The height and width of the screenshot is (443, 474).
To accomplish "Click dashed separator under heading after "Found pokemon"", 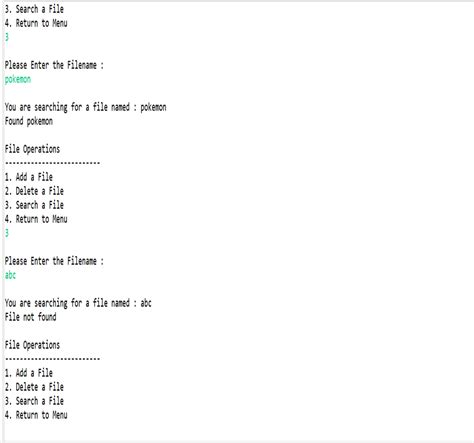I will click(52, 163).
